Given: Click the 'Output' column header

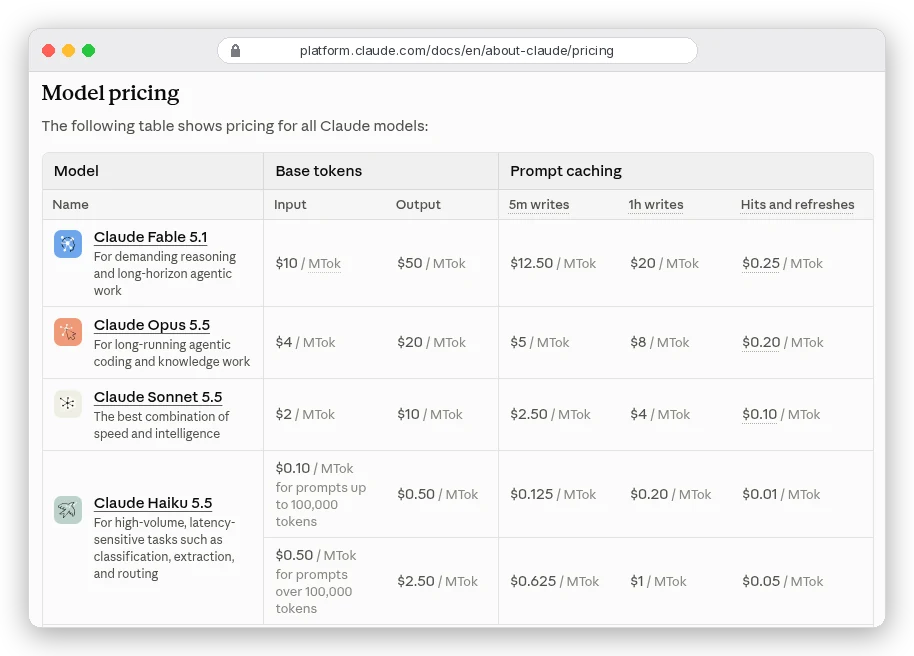Looking at the screenshot, I should [419, 205].
